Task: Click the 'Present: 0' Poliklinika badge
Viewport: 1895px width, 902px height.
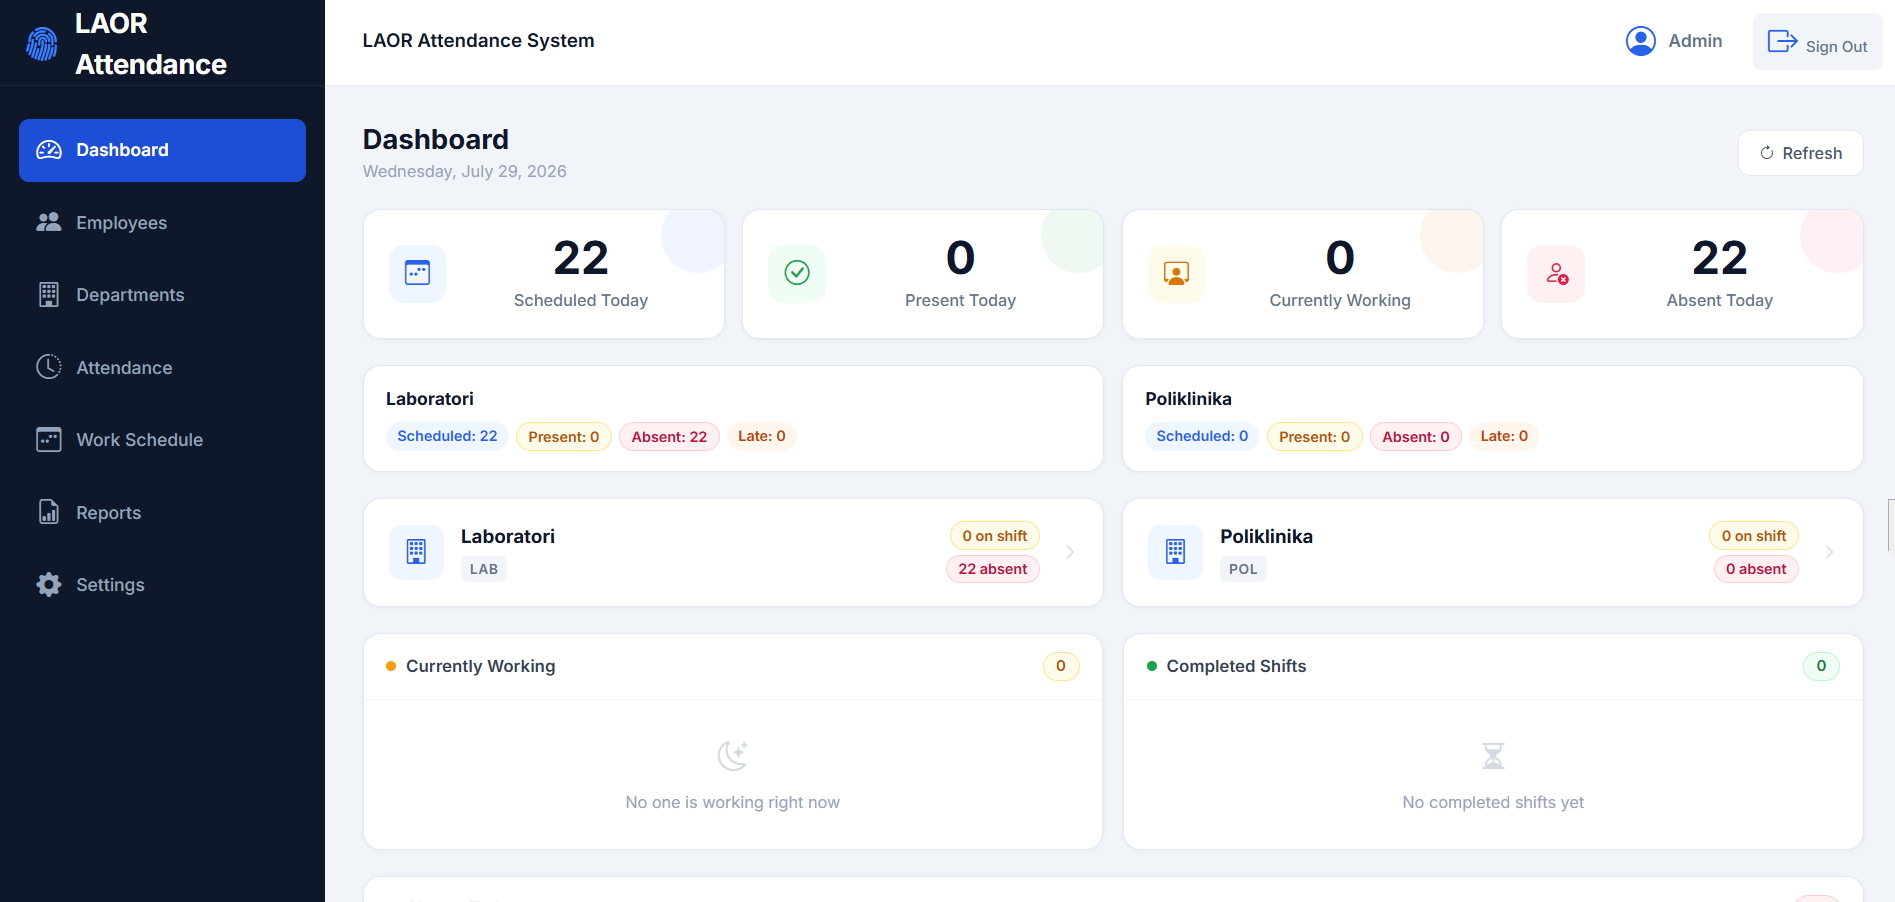Action: click(x=1314, y=436)
